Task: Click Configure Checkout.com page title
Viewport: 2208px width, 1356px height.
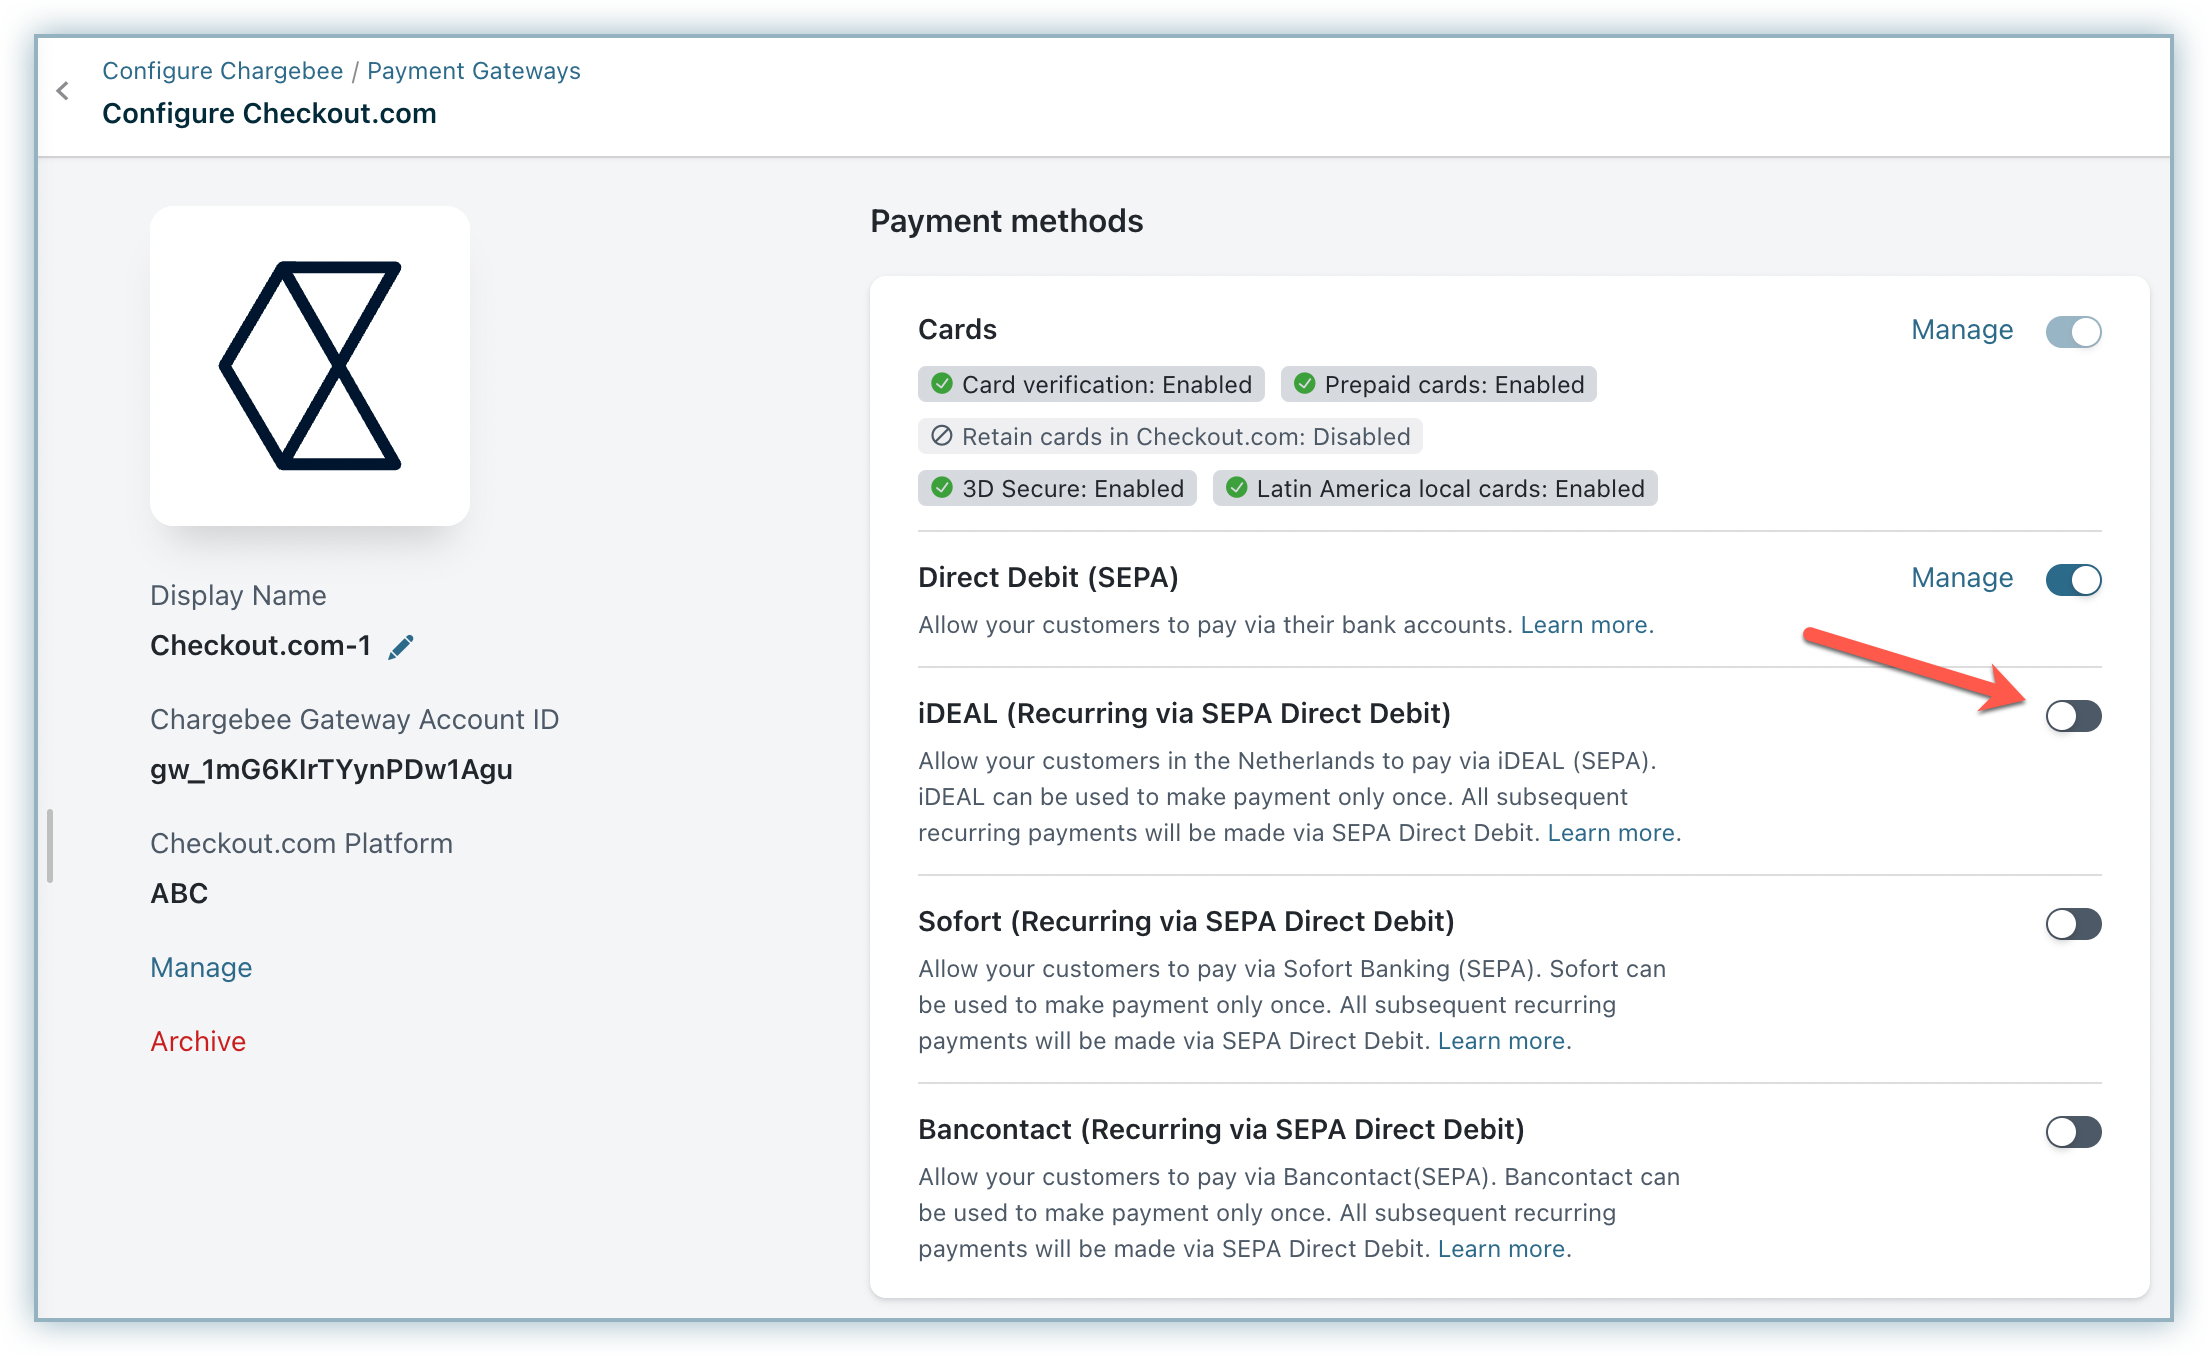Action: [269, 114]
